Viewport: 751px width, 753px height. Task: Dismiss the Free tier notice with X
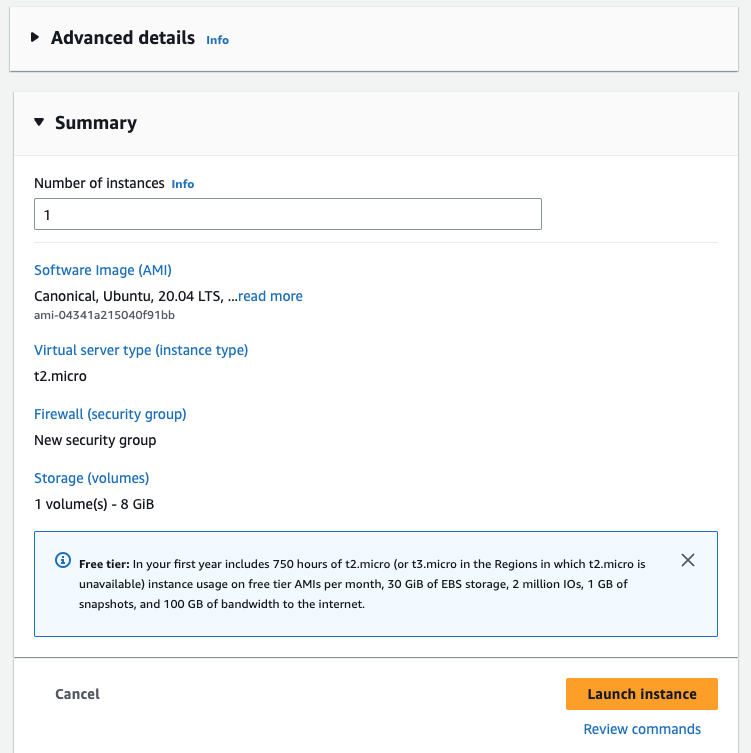point(688,560)
